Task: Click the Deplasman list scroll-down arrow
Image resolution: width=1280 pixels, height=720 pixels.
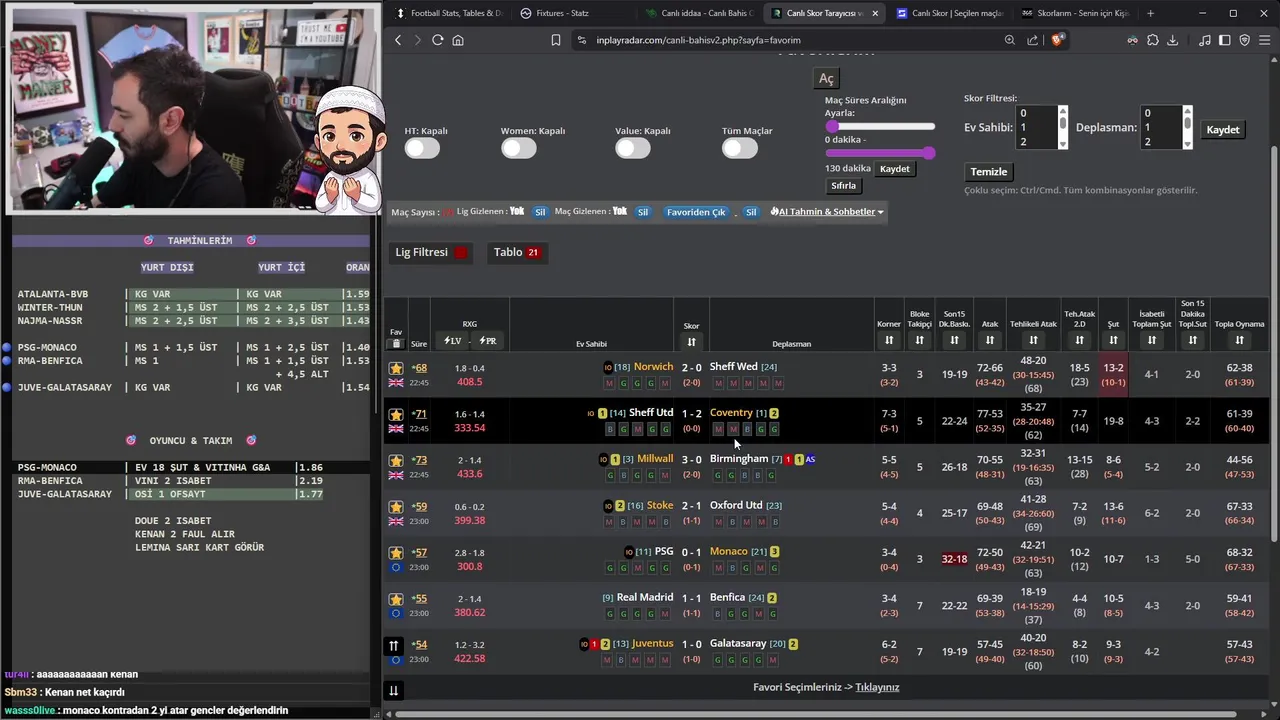Action: pyautogui.click(x=1188, y=144)
